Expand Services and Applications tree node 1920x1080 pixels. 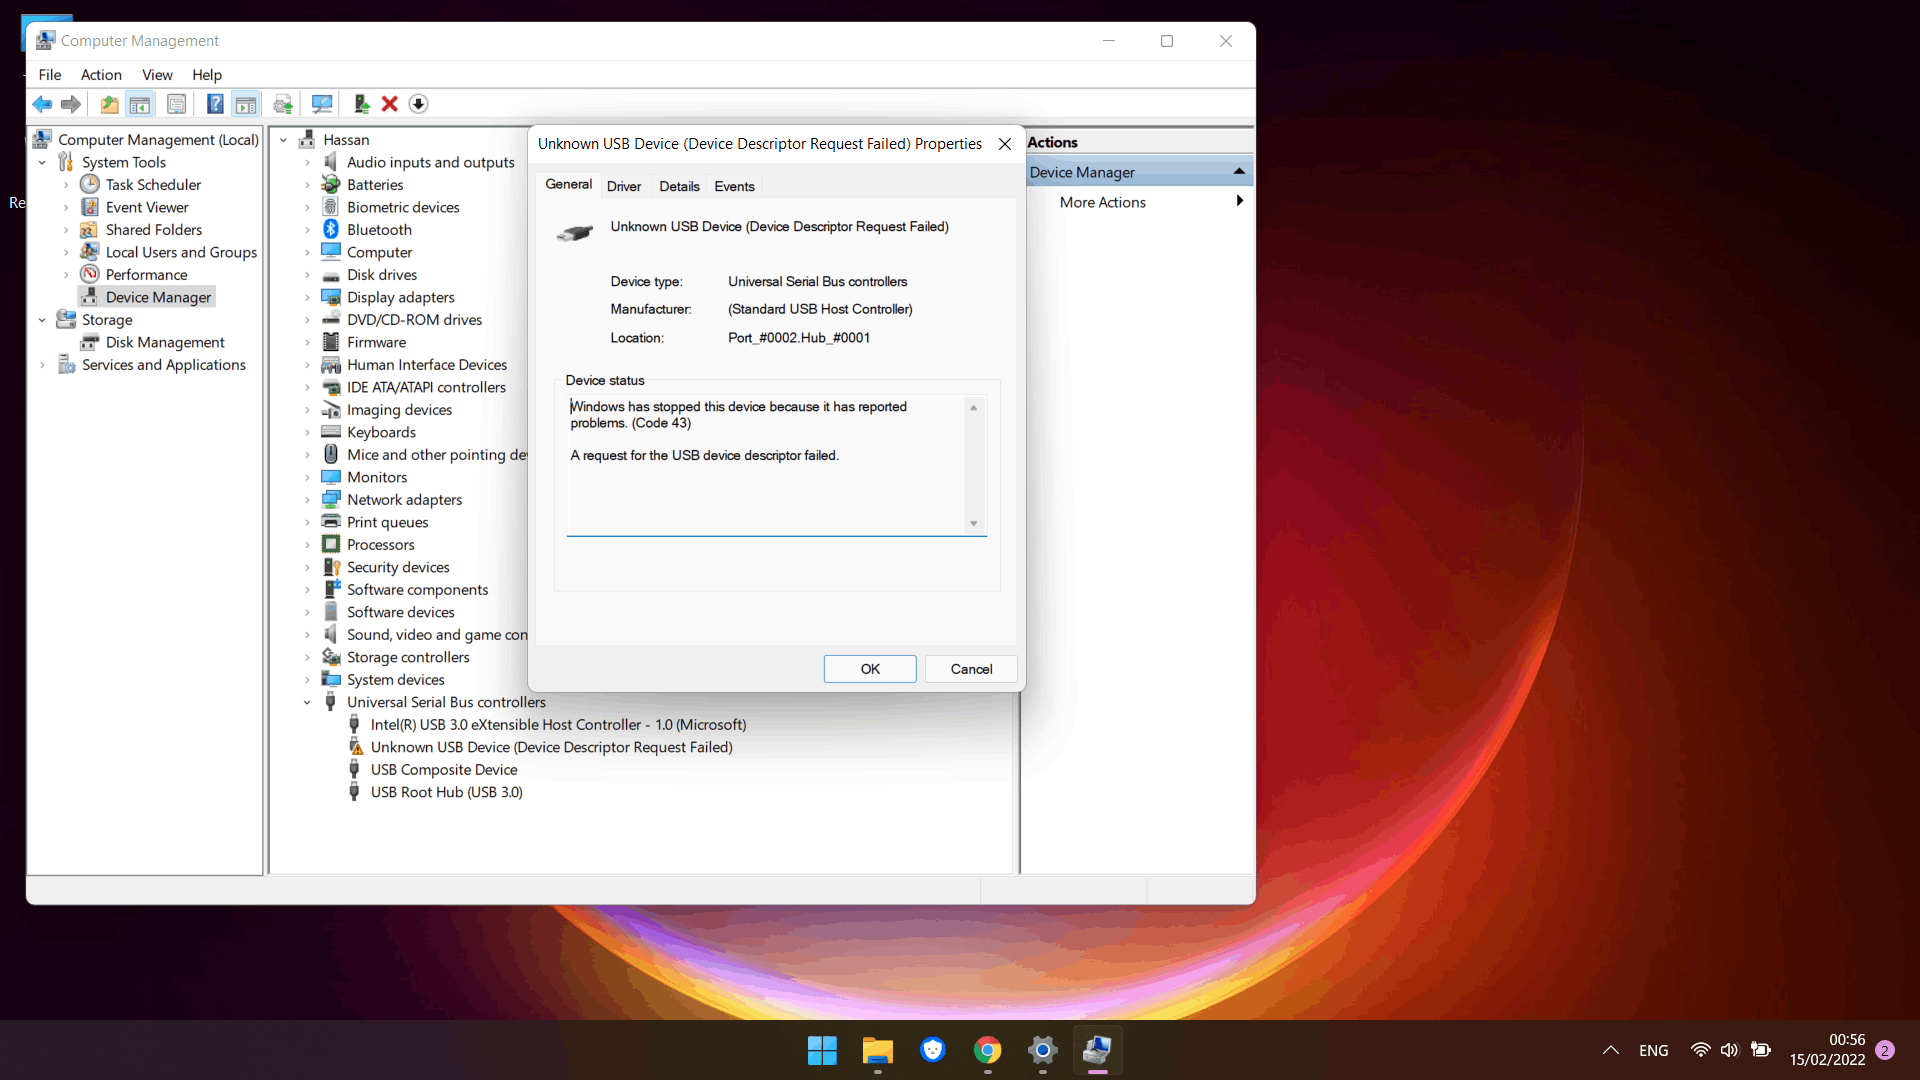[42, 365]
